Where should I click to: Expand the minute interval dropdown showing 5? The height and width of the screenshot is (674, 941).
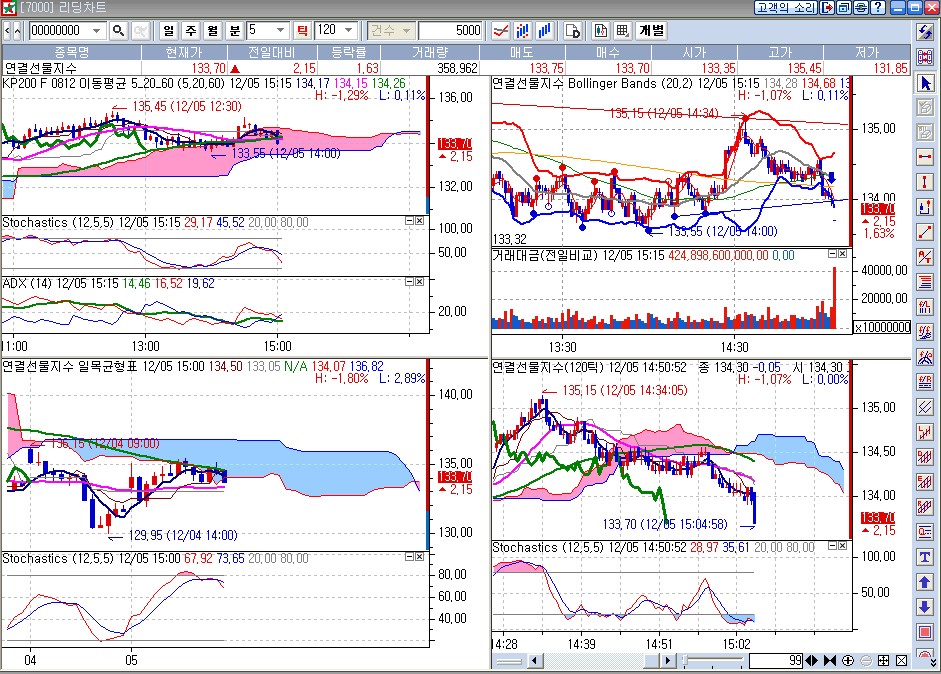(x=280, y=30)
